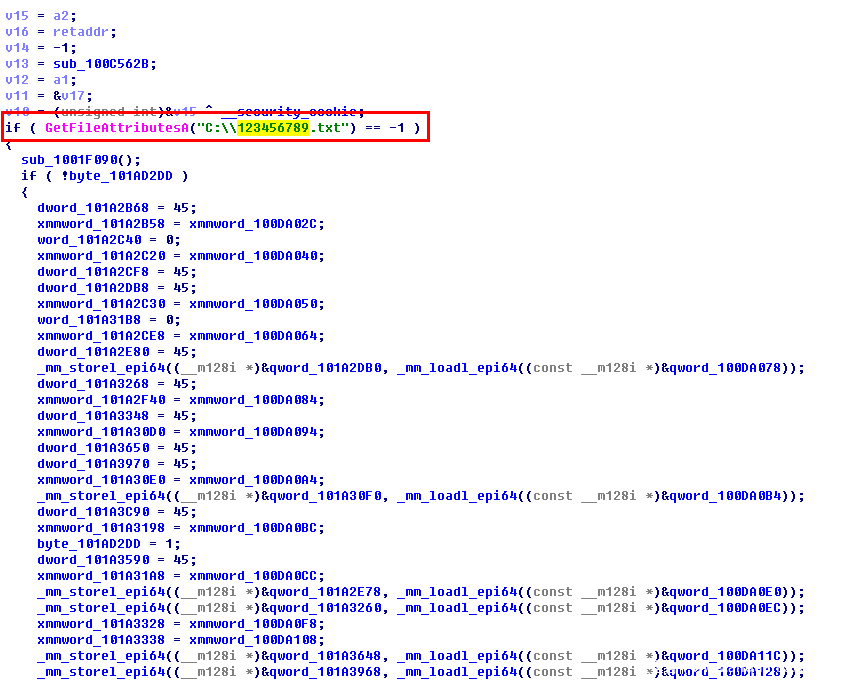
Task: Click the &v17 reference
Action: click(x=69, y=96)
